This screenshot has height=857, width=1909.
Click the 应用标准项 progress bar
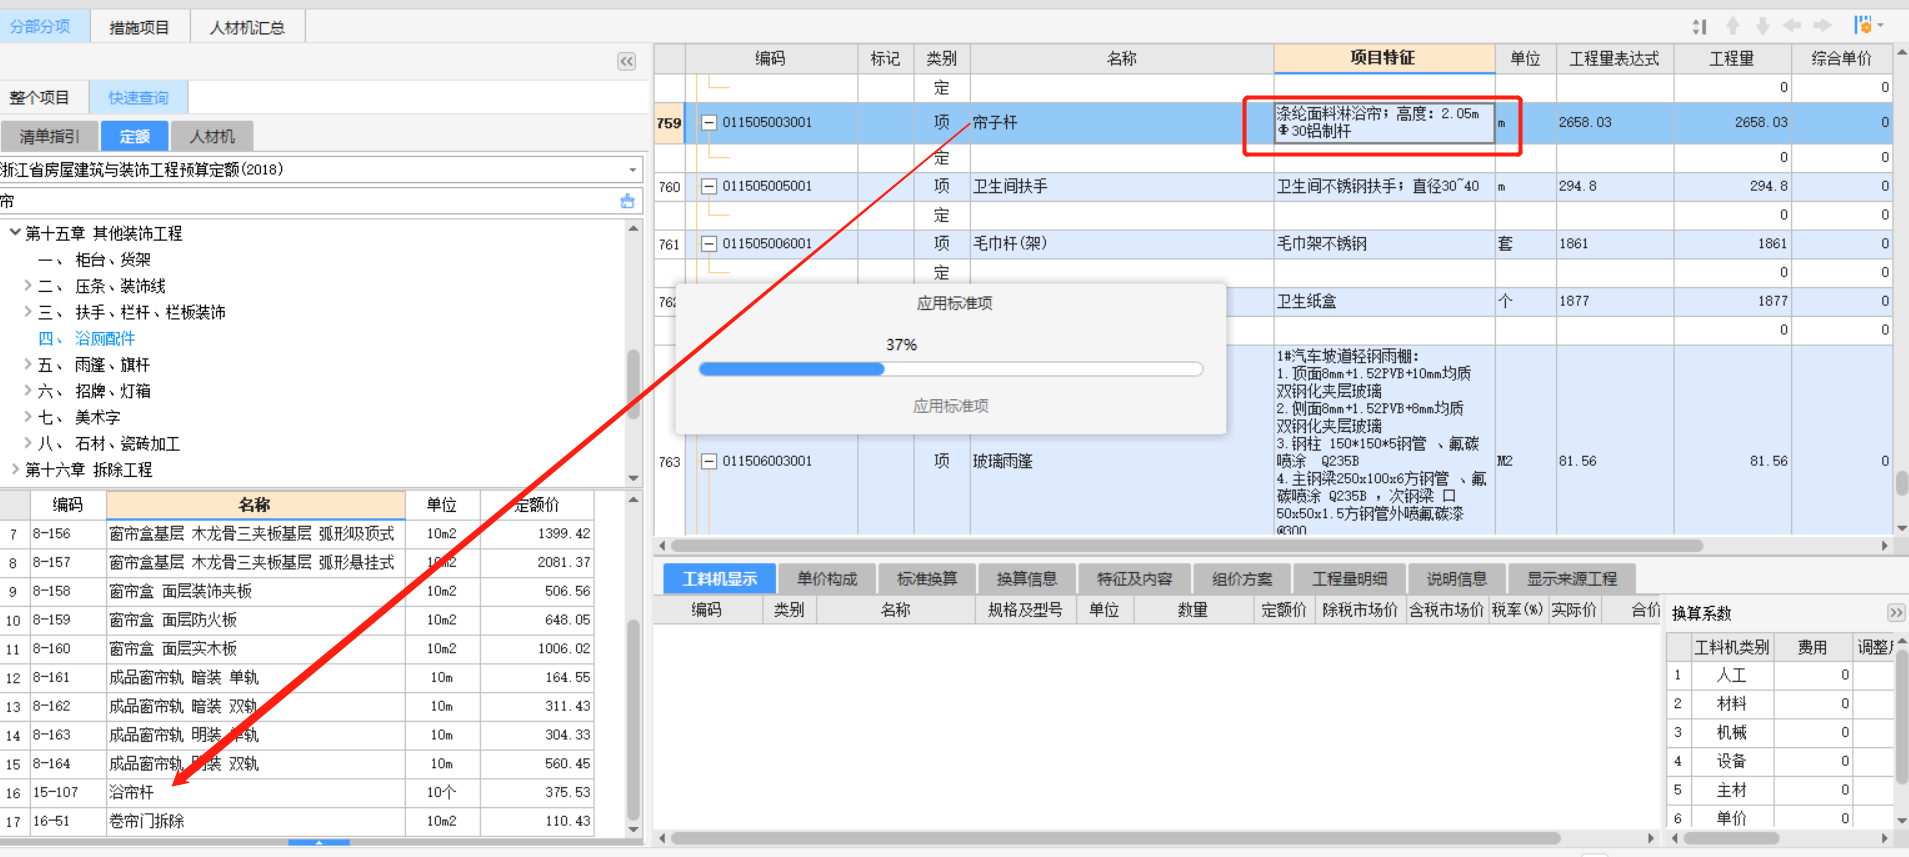(x=951, y=369)
